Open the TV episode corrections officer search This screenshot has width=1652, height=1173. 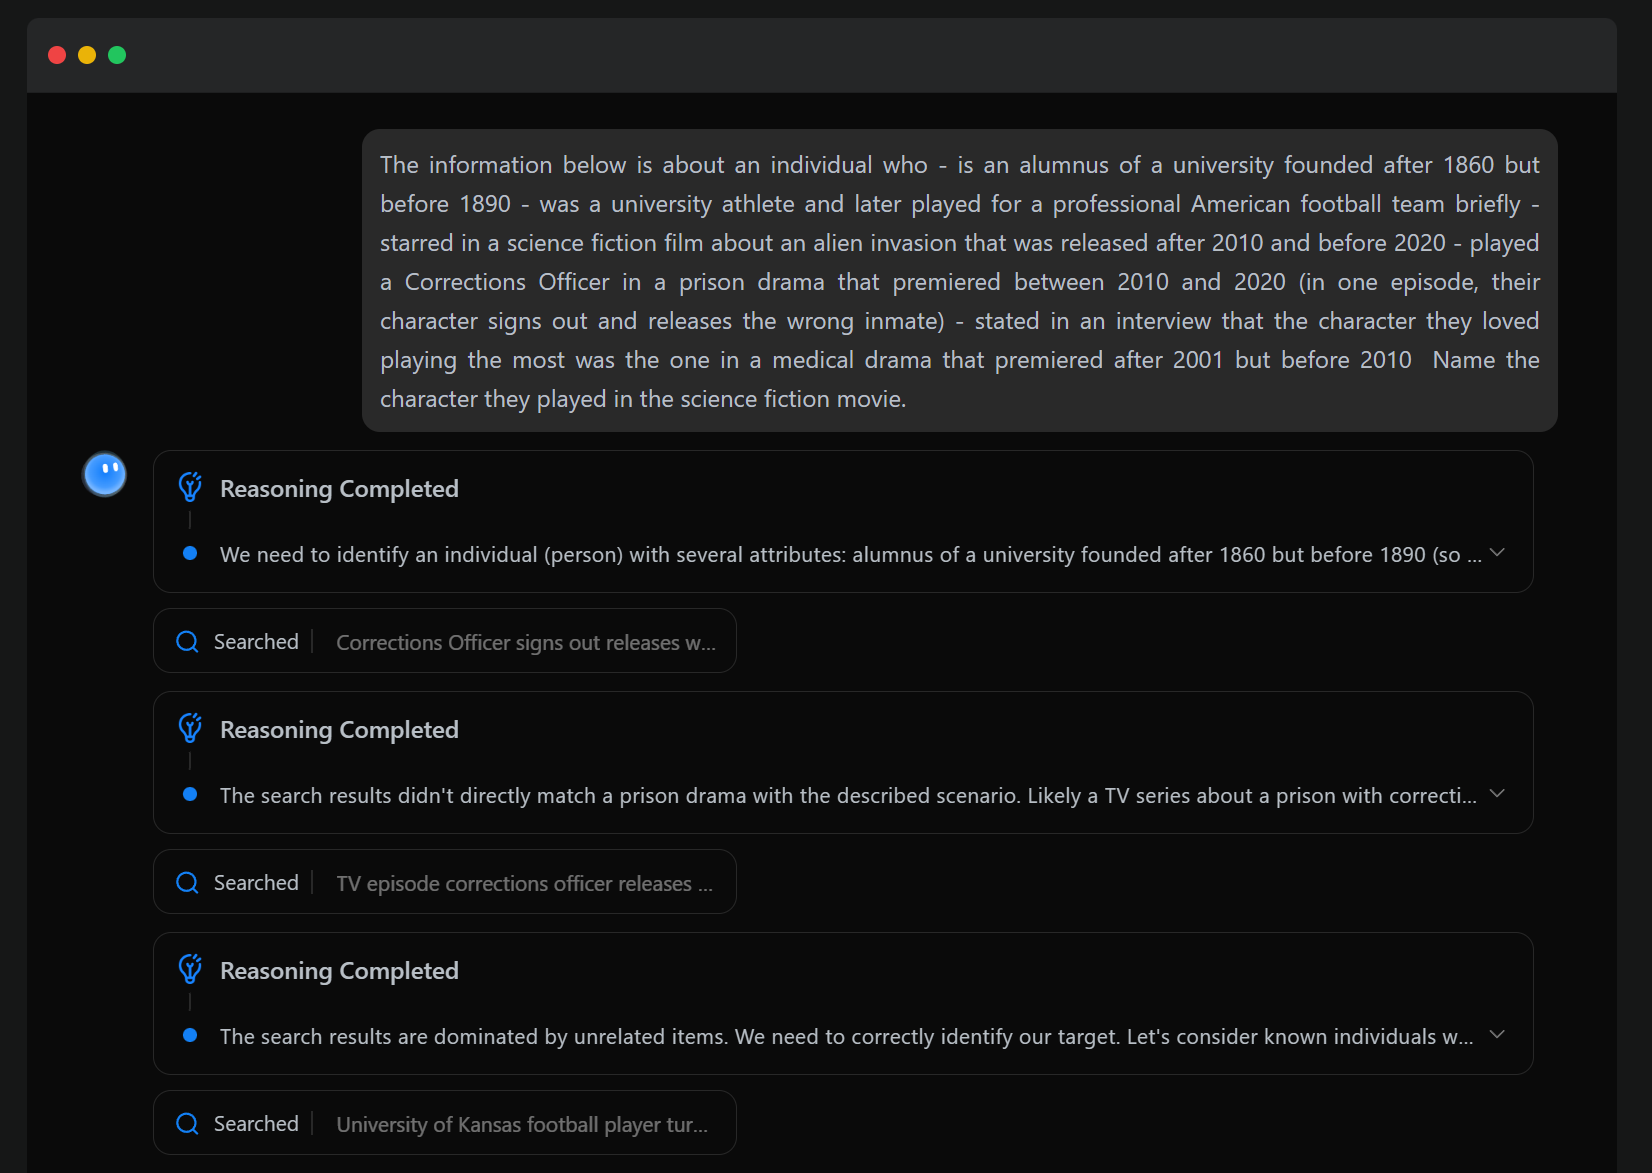(x=524, y=883)
